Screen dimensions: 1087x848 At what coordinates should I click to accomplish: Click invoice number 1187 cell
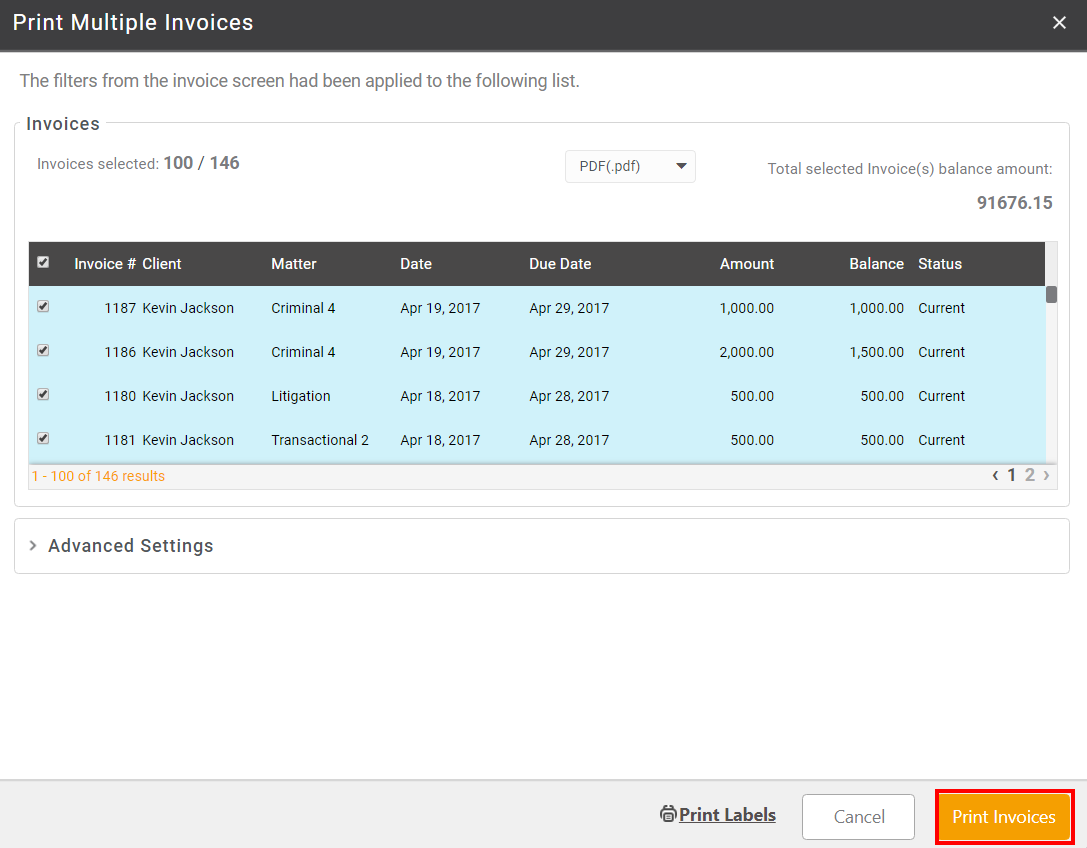120,308
